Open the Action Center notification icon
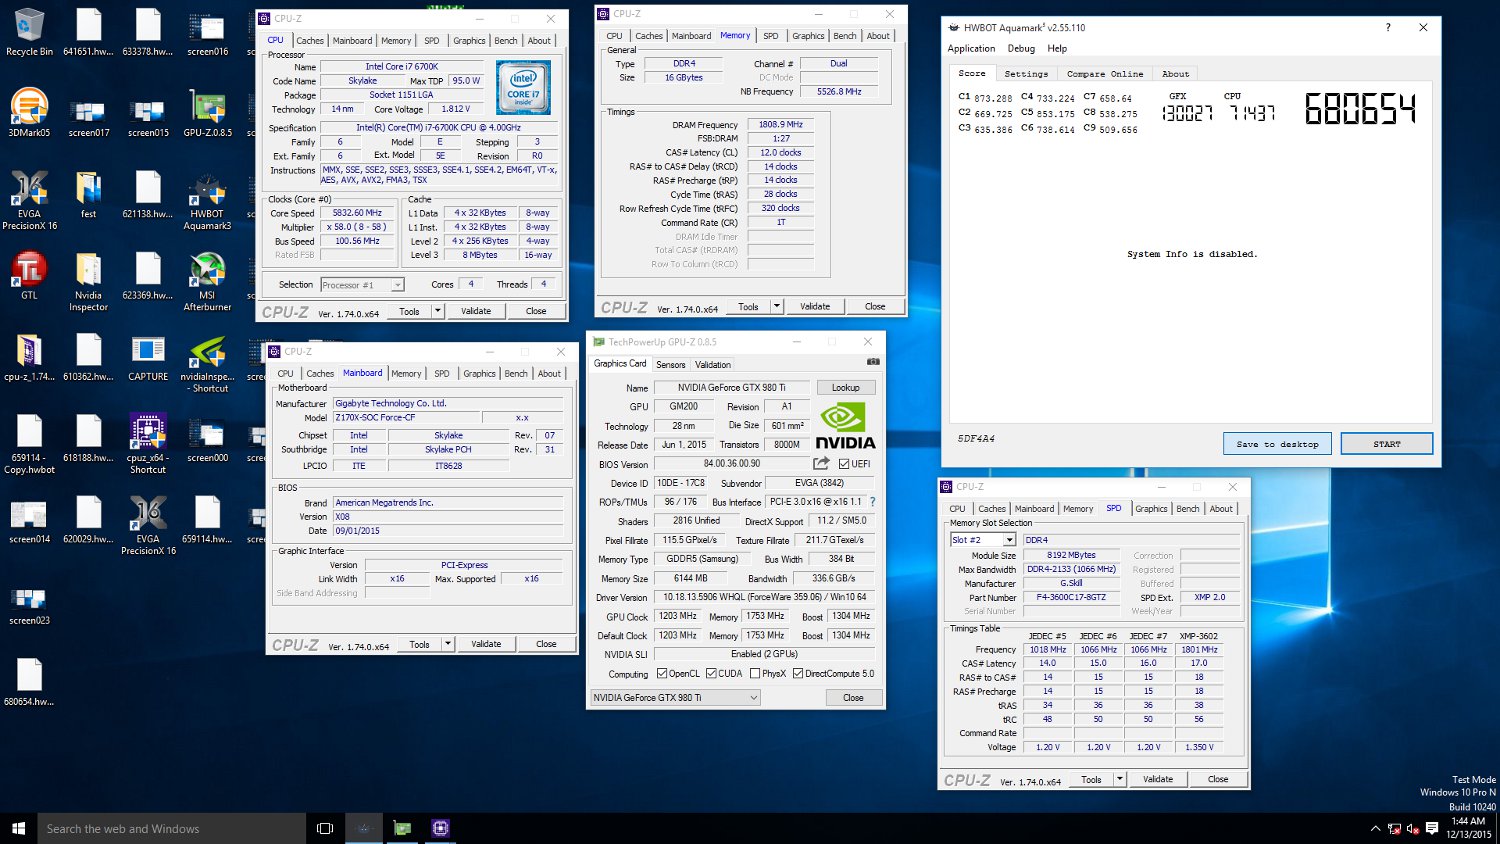The image size is (1500, 844). click(x=1432, y=828)
